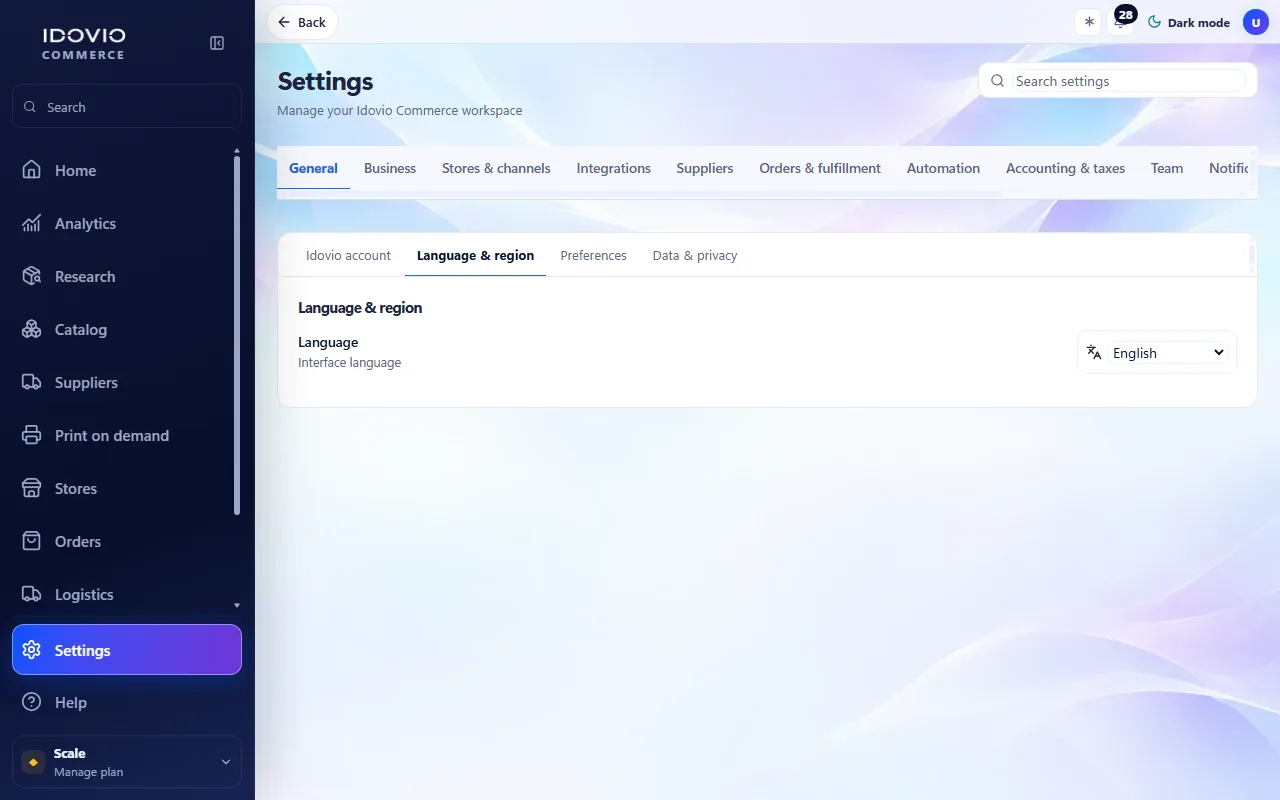Image resolution: width=1280 pixels, height=800 pixels.
Task: Click the asterisk icon in top bar
Action: click(1089, 22)
